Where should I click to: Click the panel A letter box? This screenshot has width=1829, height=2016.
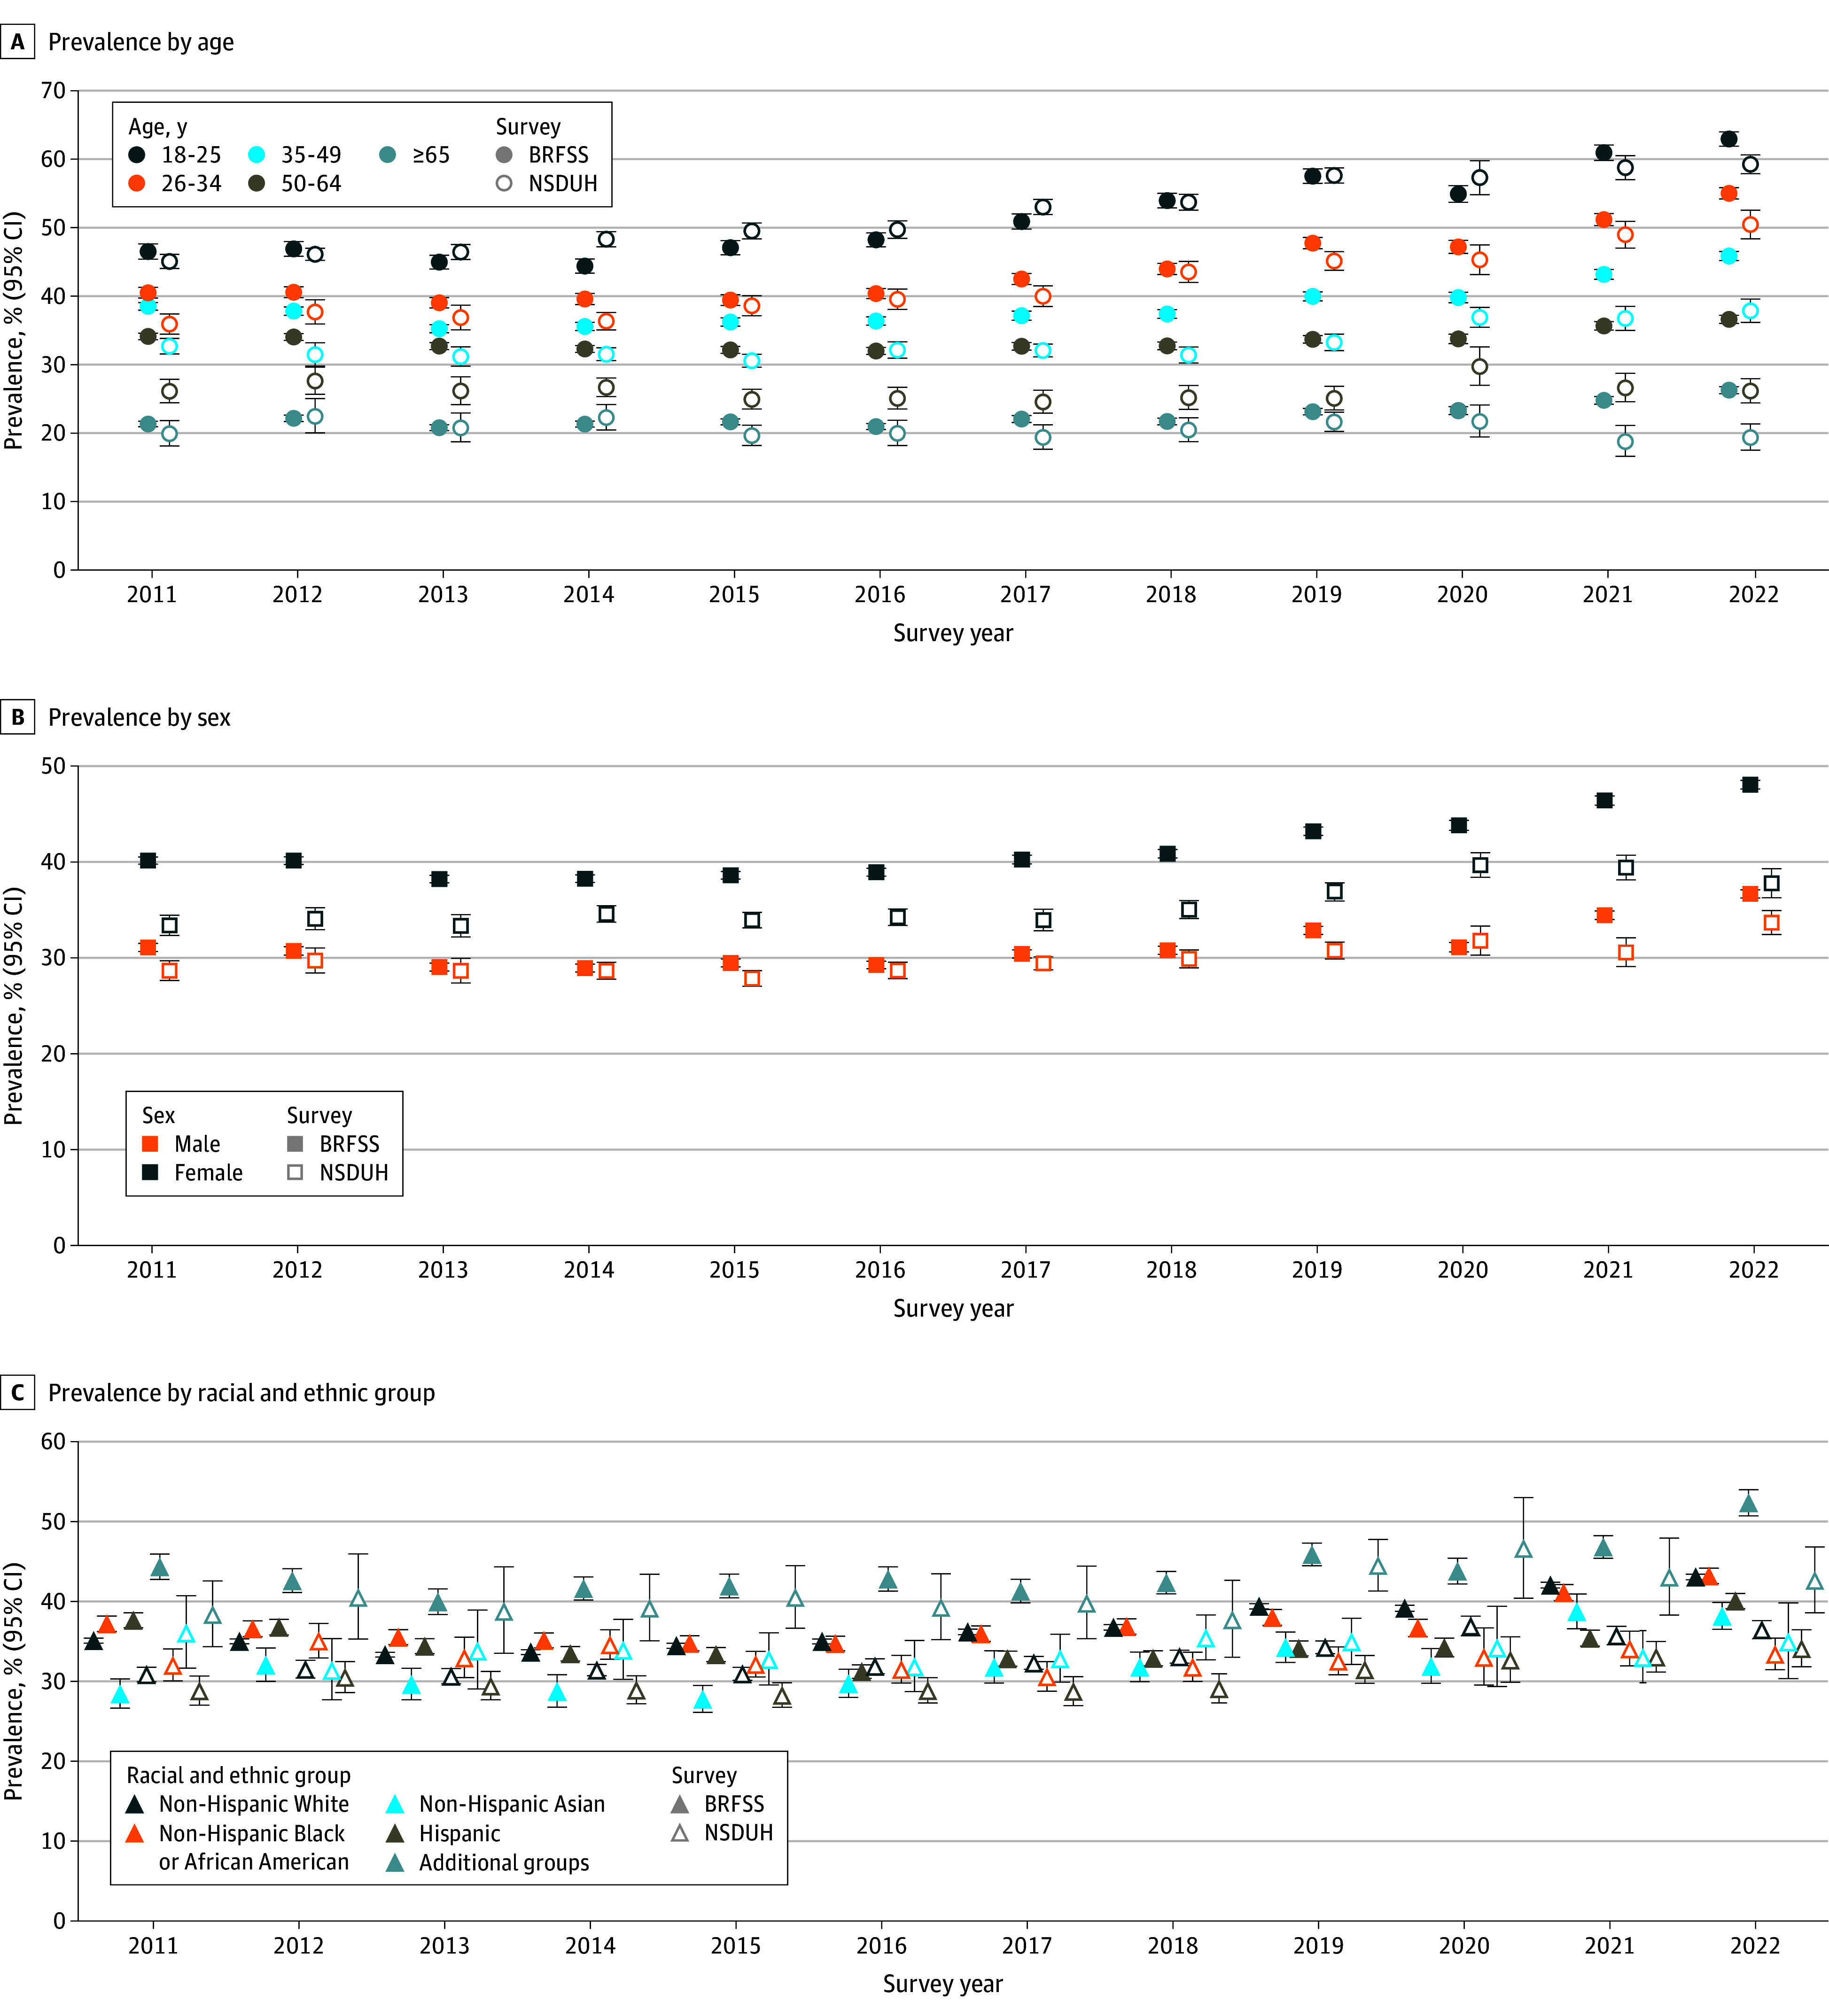pyautogui.click(x=18, y=42)
